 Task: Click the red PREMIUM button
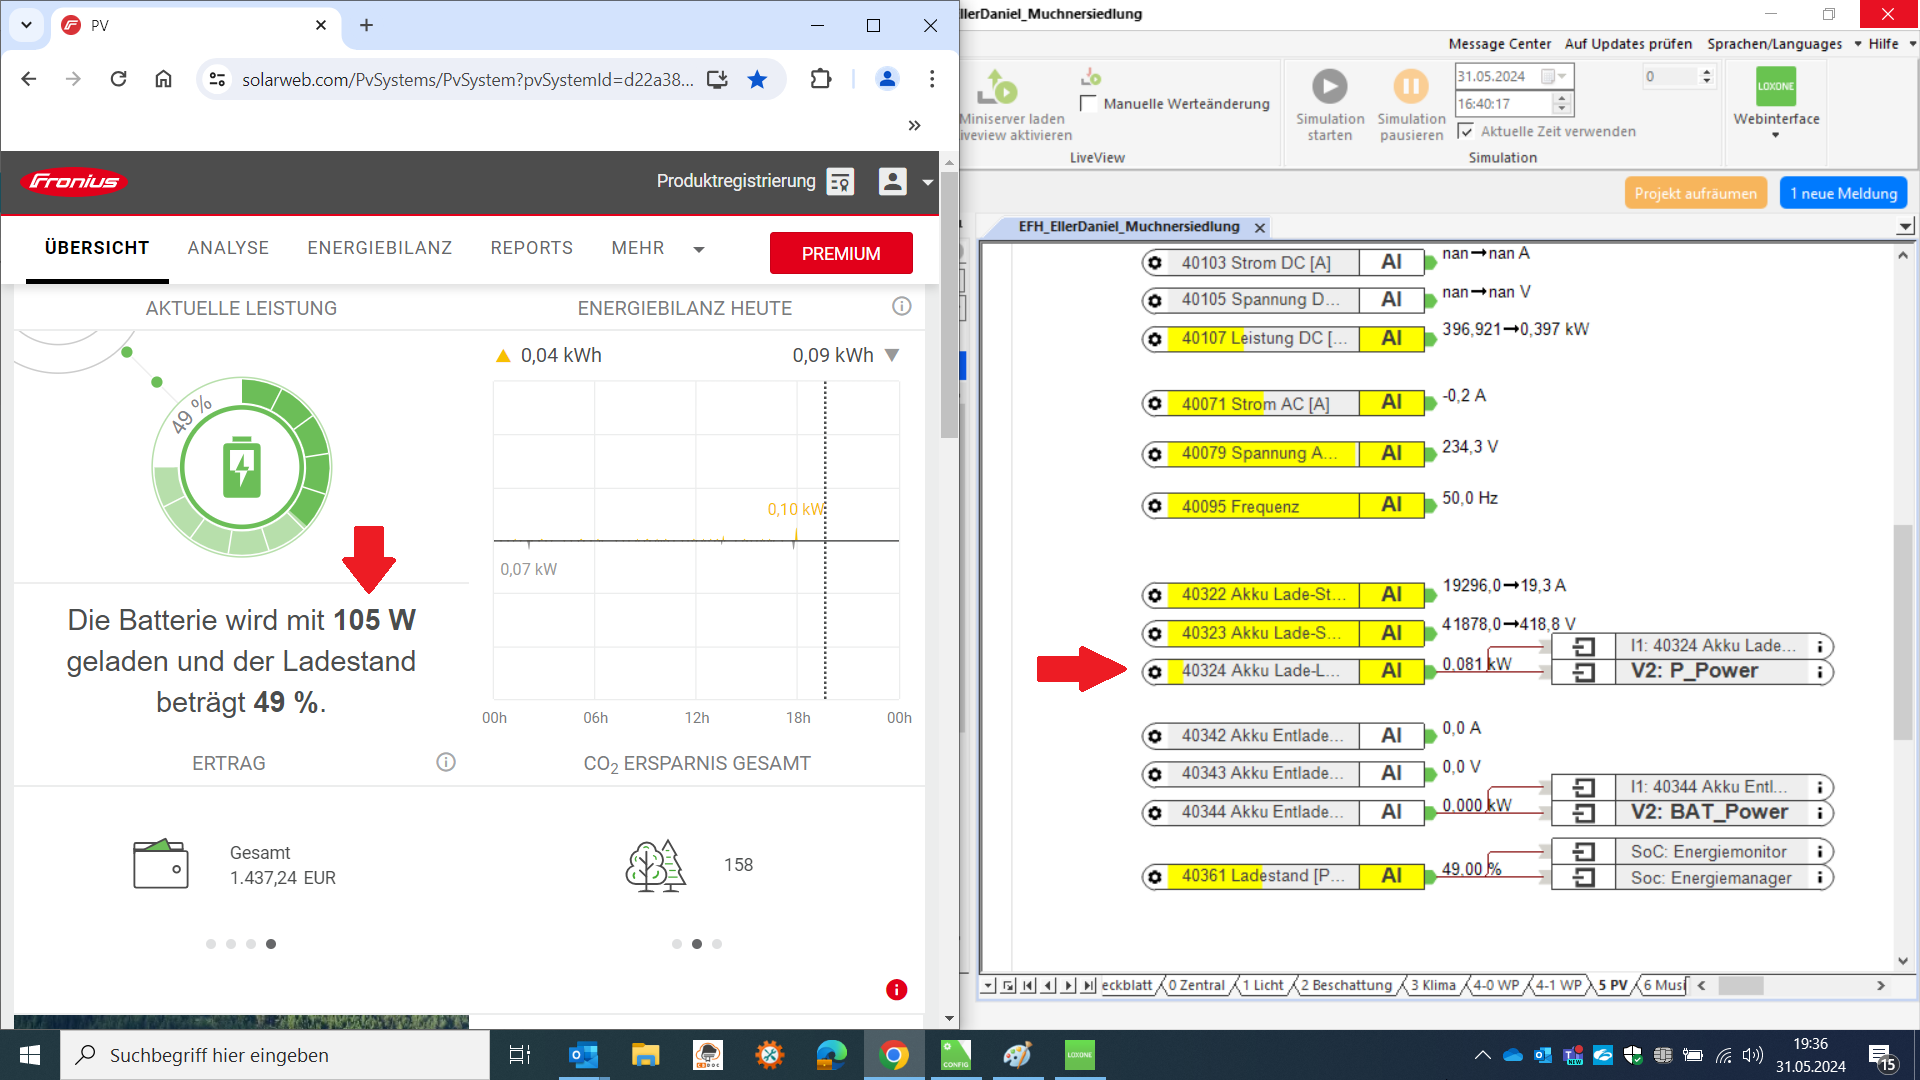(x=840, y=253)
